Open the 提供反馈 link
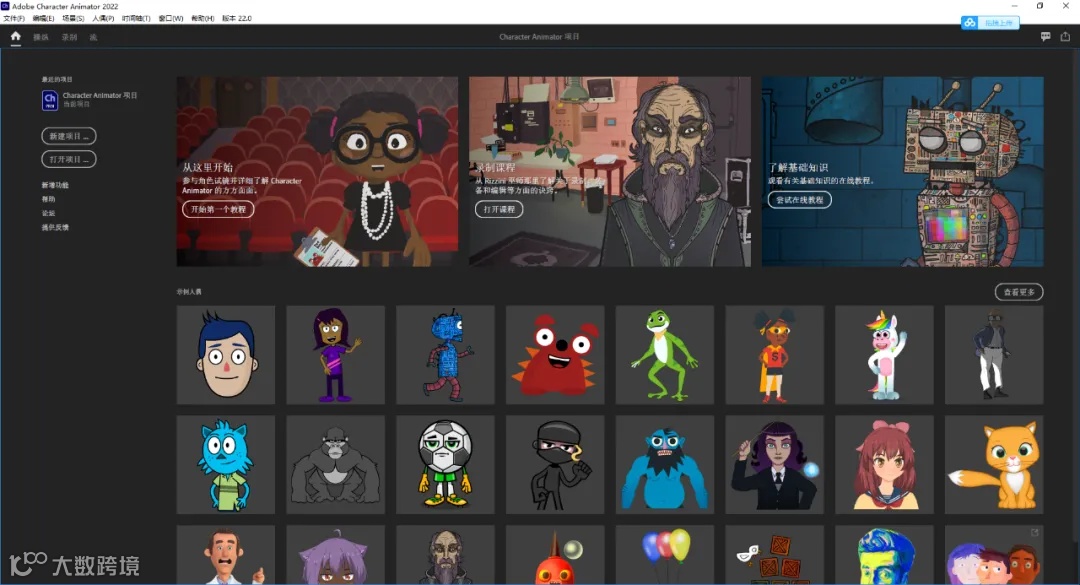Viewport: 1080px width, 585px height. click(x=55, y=227)
